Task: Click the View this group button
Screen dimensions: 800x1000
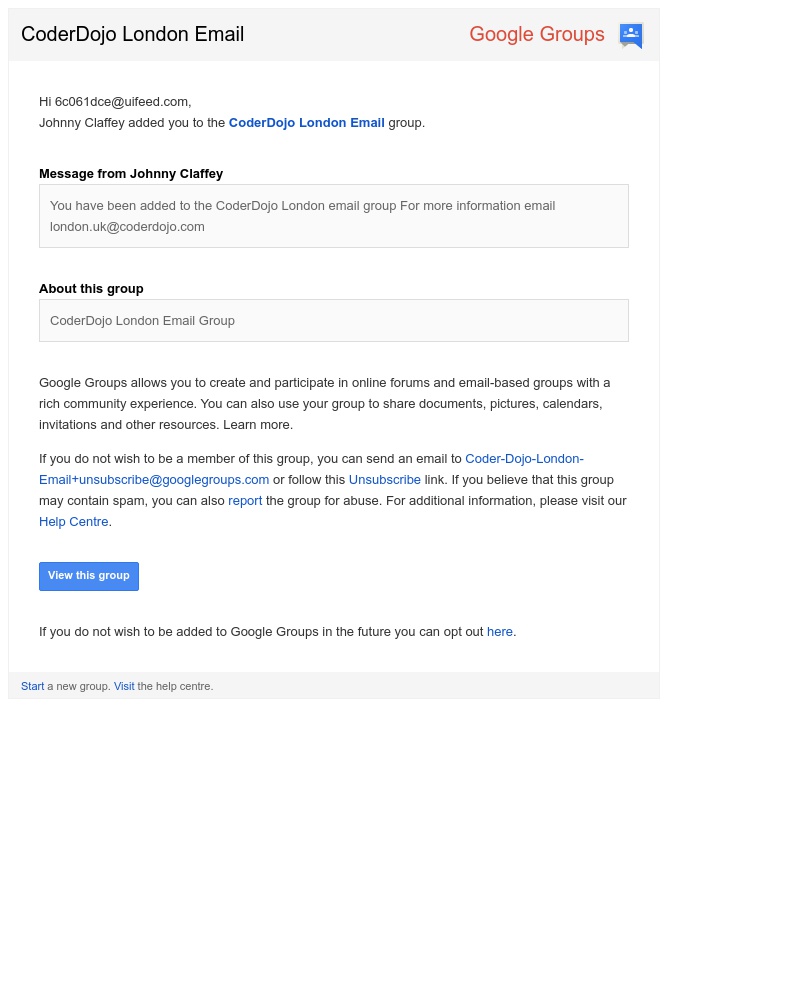Action: point(89,576)
